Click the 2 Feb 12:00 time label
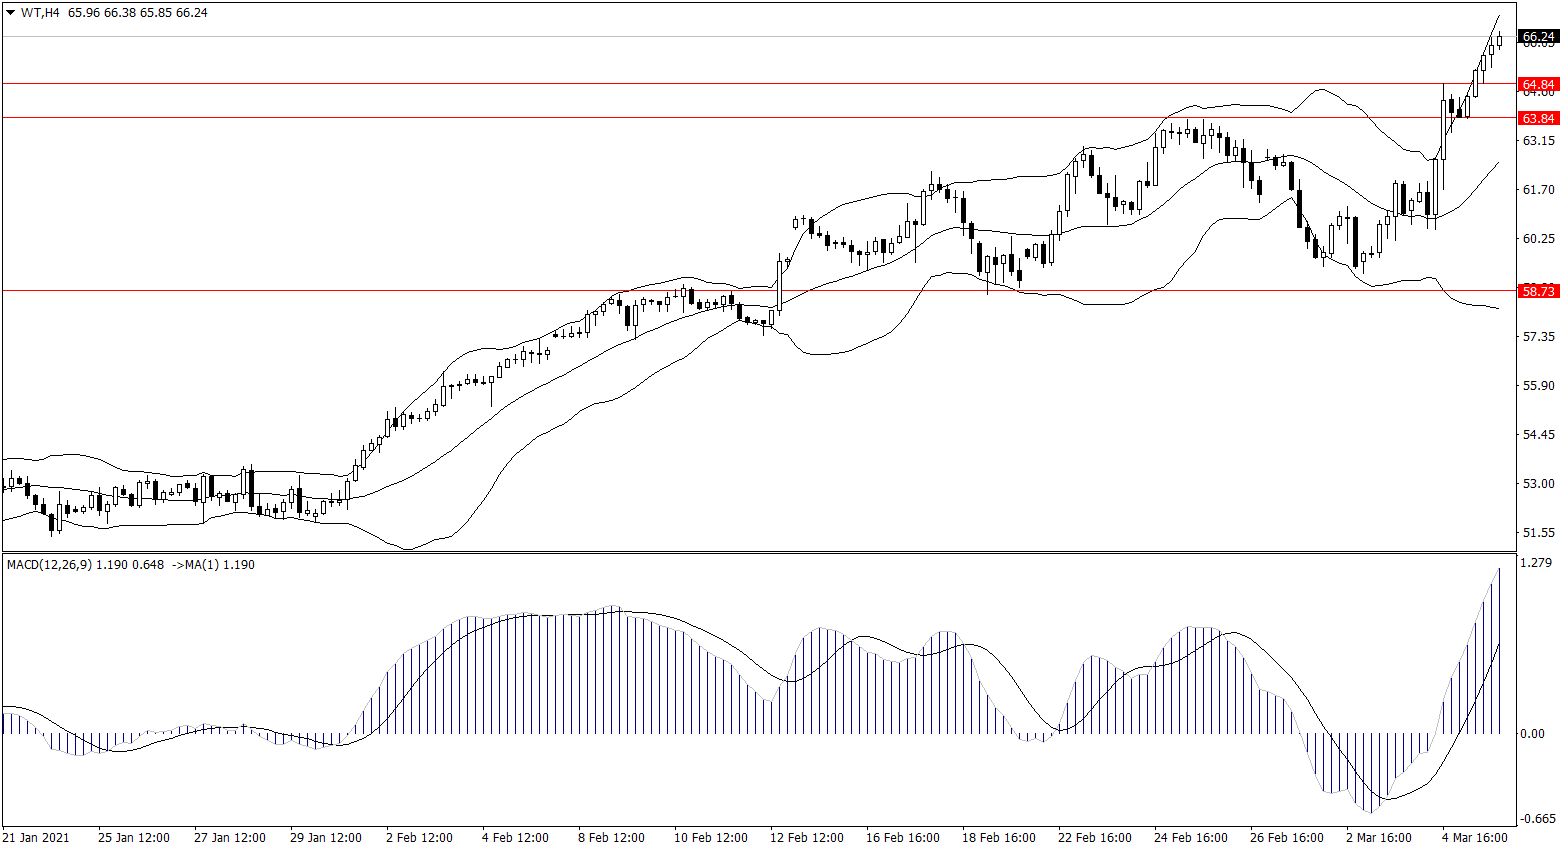 pyautogui.click(x=419, y=838)
